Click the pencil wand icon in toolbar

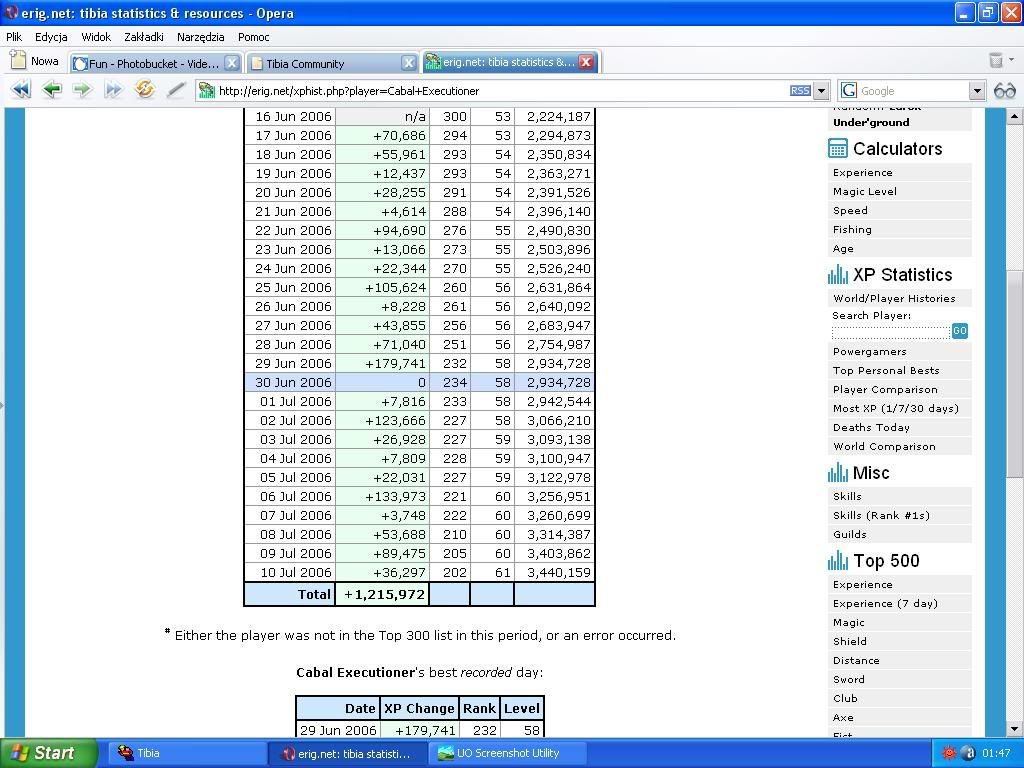176,90
